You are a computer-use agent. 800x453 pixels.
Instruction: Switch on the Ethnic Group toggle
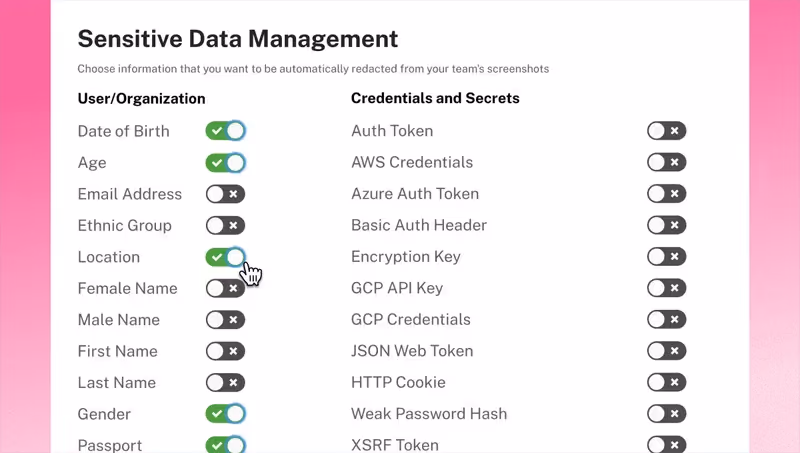(x=226, y=225)
